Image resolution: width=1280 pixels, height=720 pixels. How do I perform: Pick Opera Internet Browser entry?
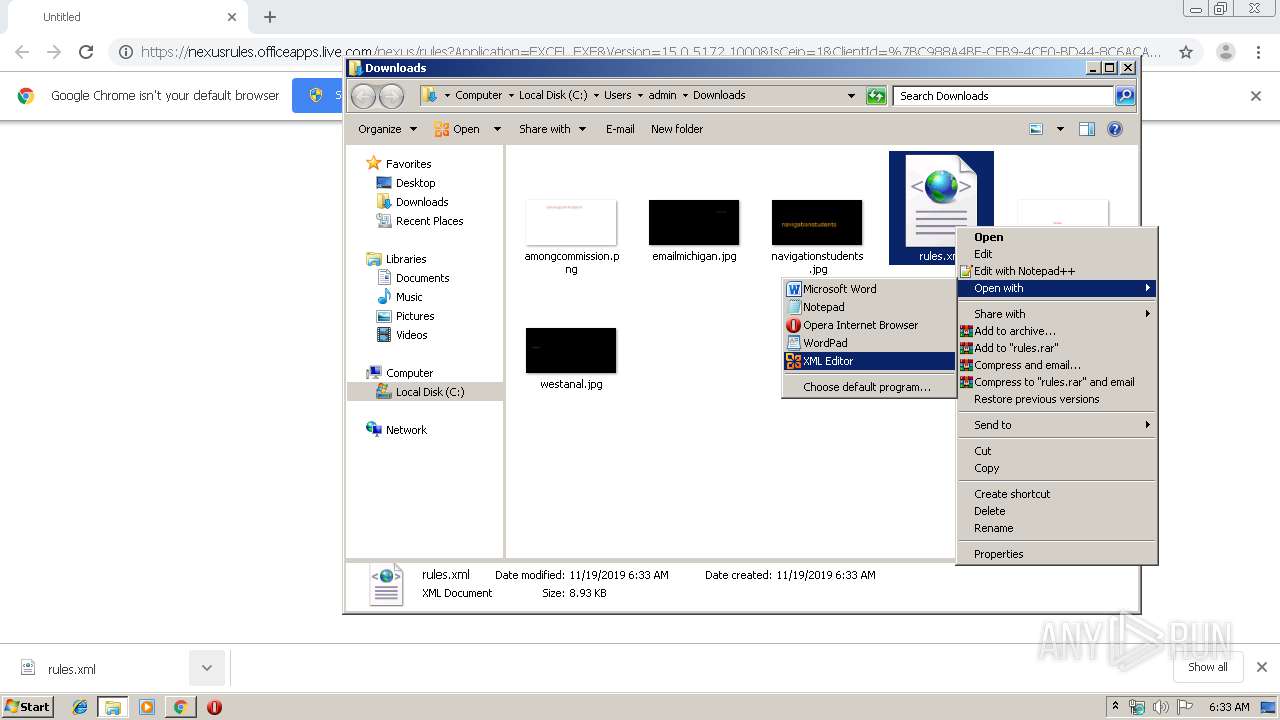869,325
